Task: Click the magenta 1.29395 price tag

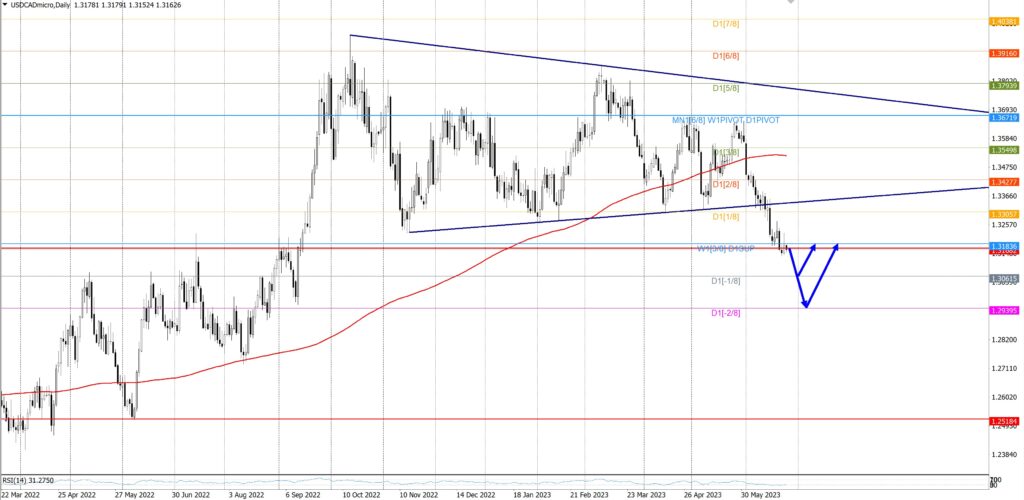Action: (1004, 310)
